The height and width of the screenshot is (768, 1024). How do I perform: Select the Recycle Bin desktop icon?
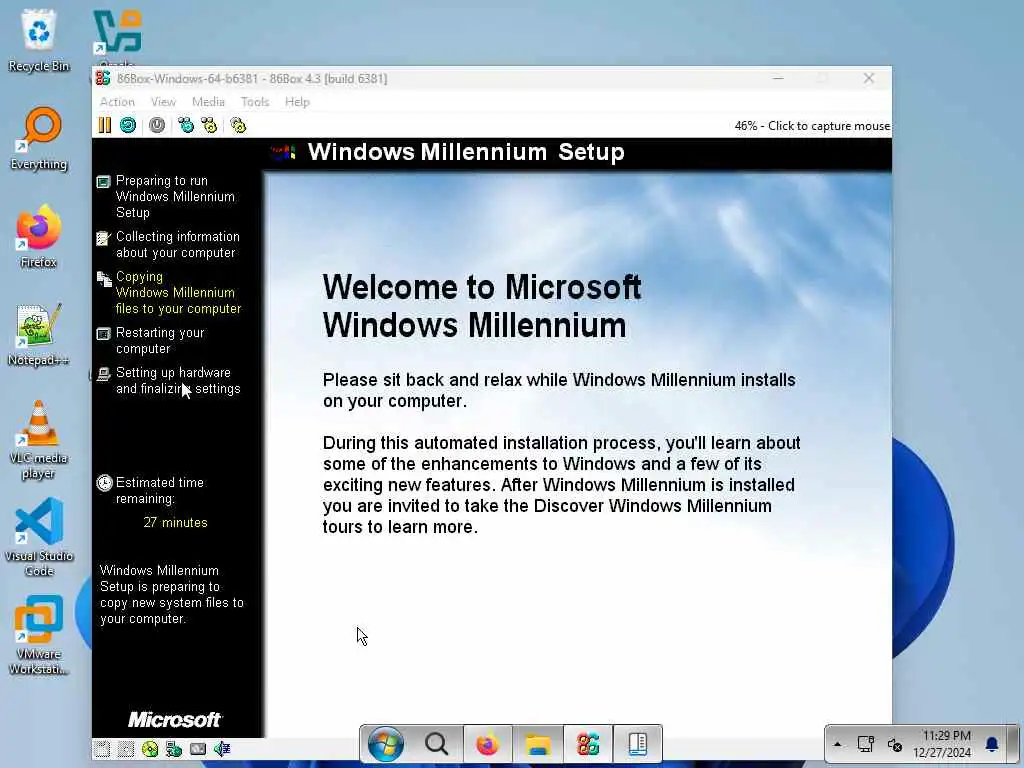39,40
